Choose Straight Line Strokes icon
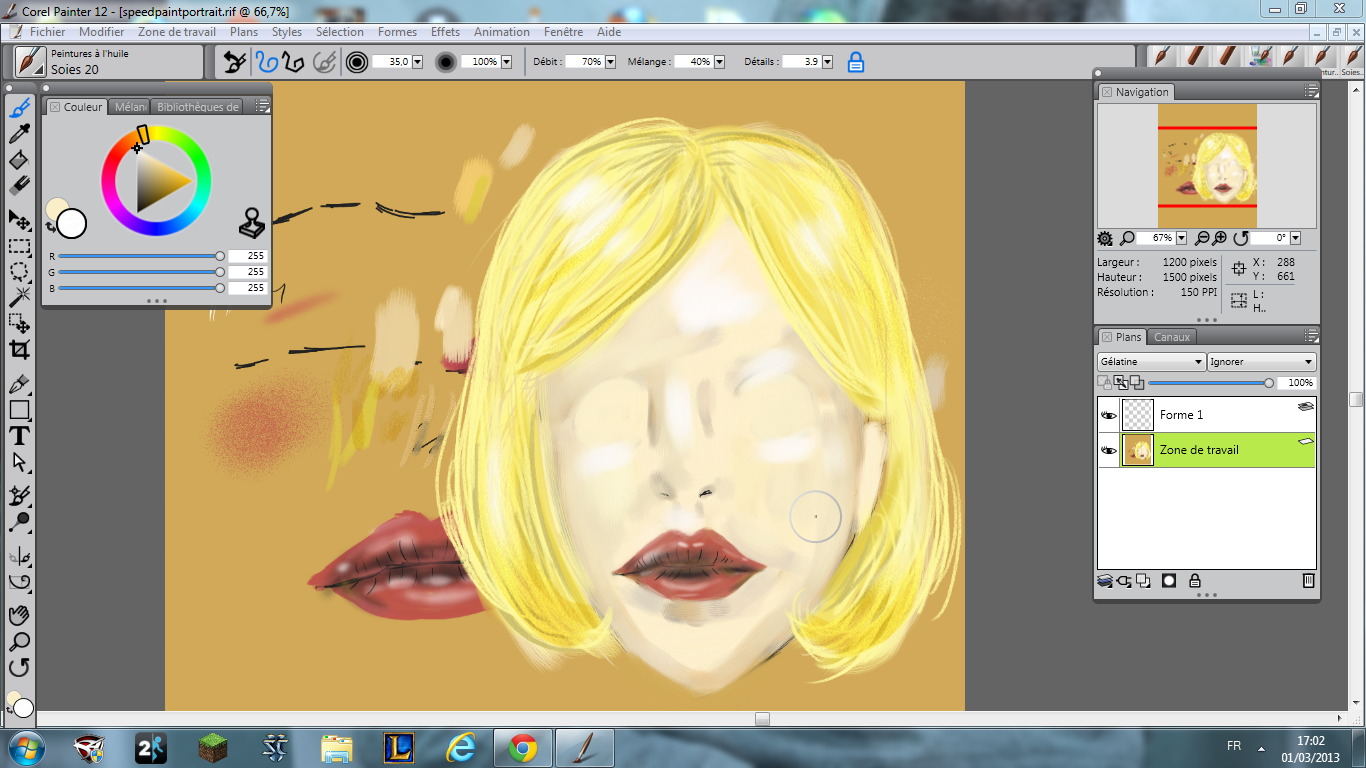Image resolution: width=1366 pixels, height=768 pixels. 292,62
